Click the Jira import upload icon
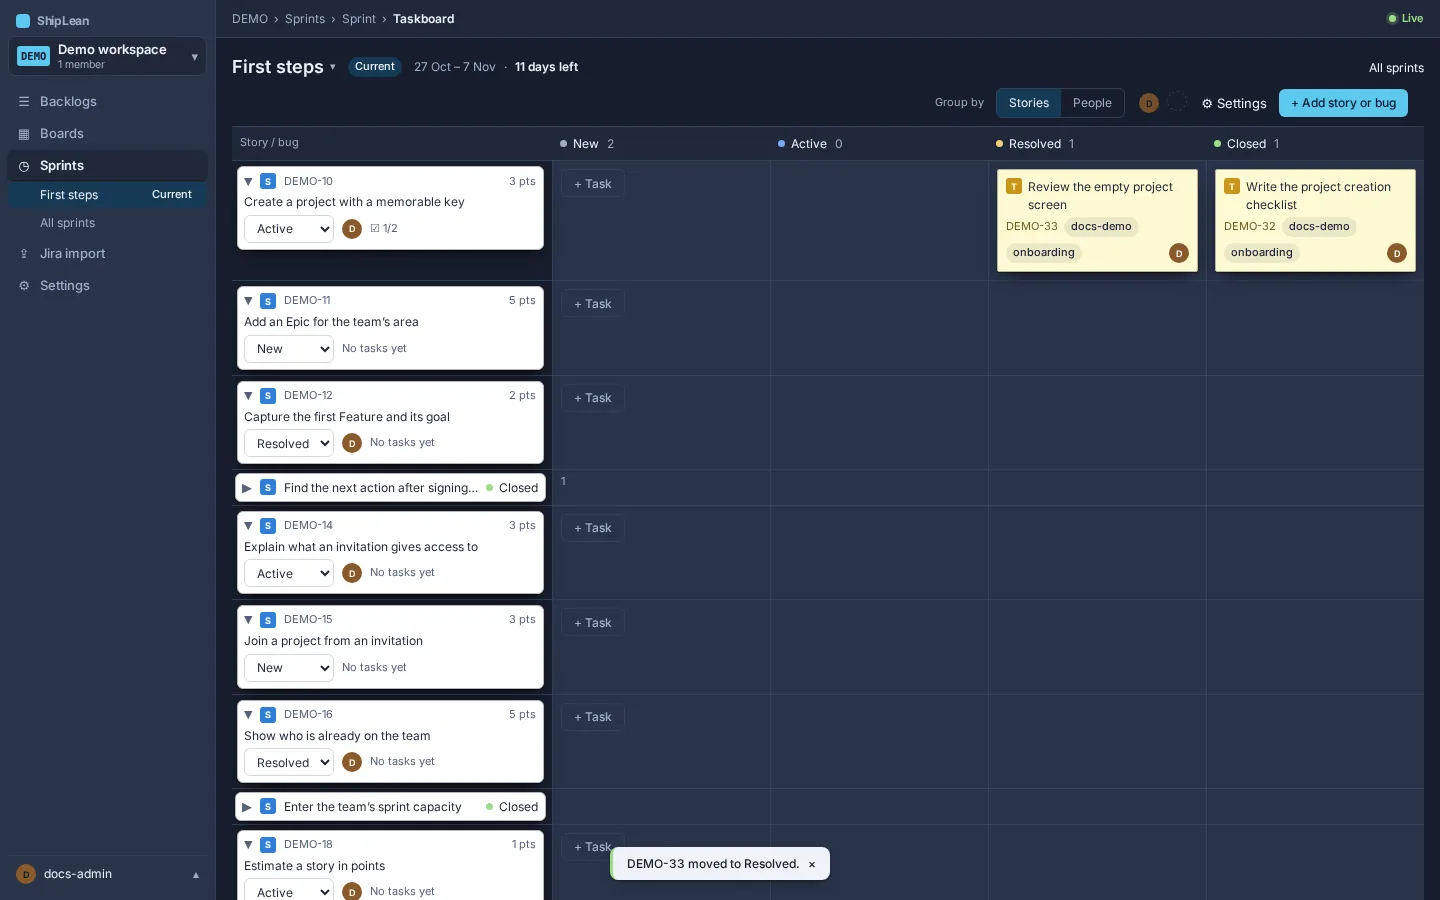The image size is (1440, 900). coord(24,254)
